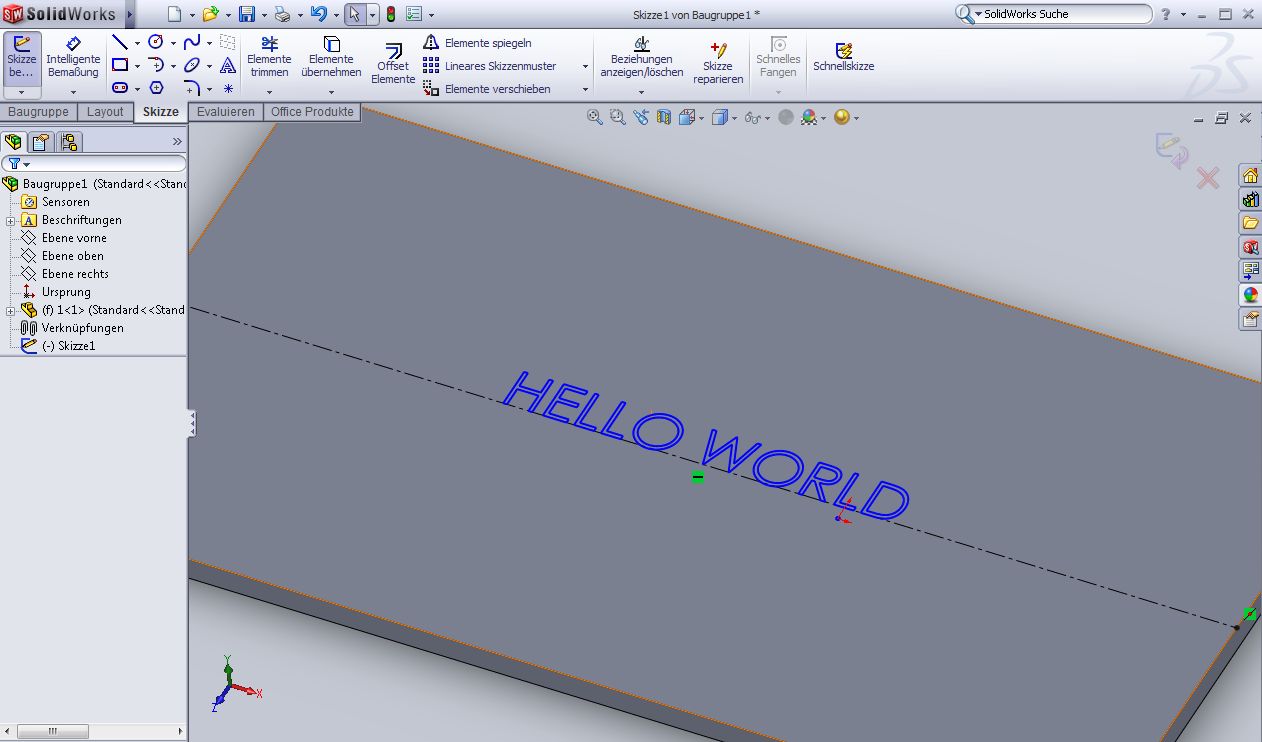Screen dimensions: 1262x742
Task: Open File Explorer pane in task pane
Action: coord(1250,223)
